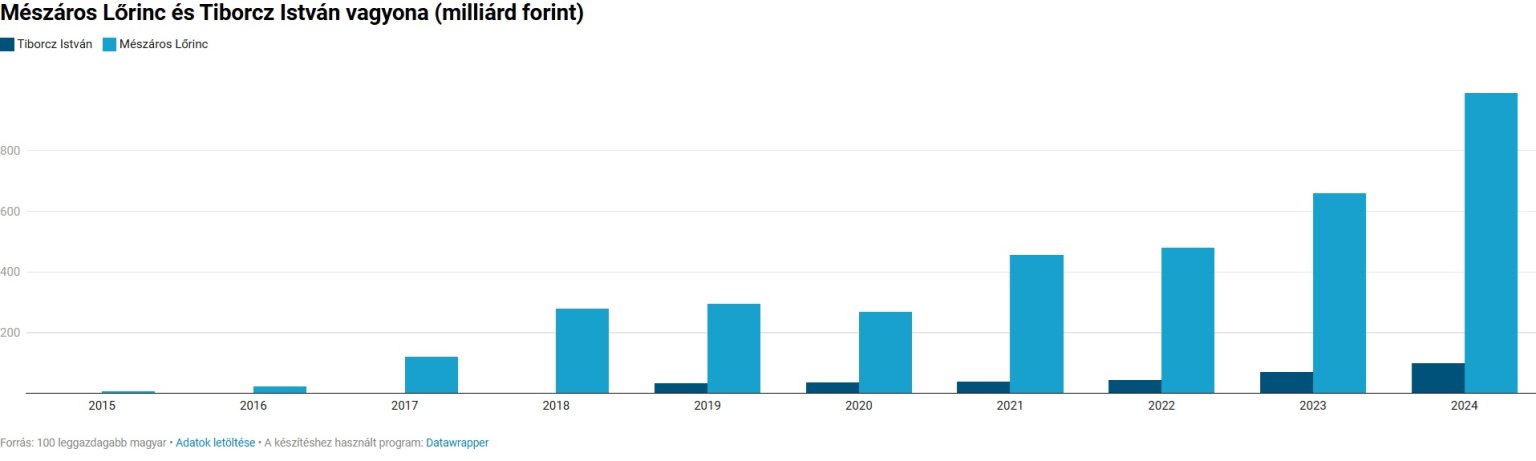Screen dimensions: 1536x461
Task: Click the 600 y-axis value
Action: pyautogui.click(x=10, y=212)
